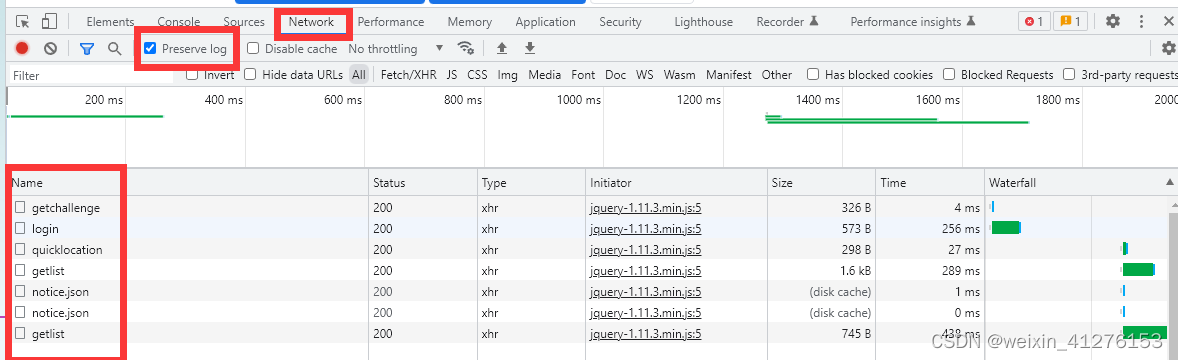Open the No throttling dropdown

pos(396,49)
